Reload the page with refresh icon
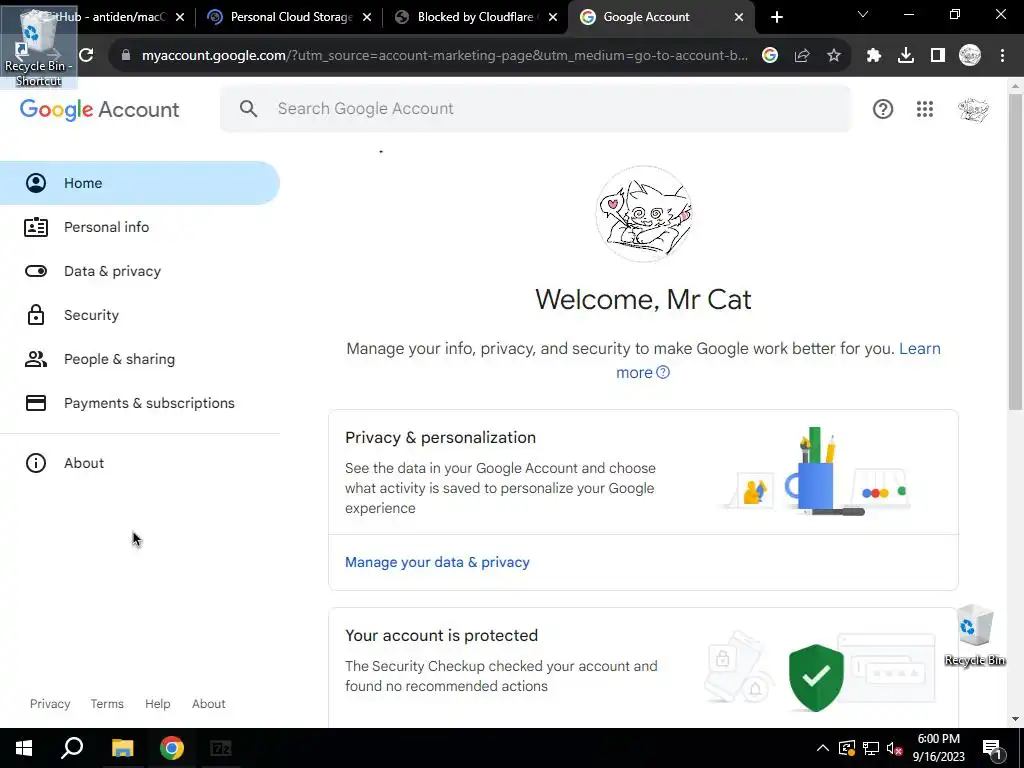Screen dimensions: 1024x768 click(x=86, y=56)
